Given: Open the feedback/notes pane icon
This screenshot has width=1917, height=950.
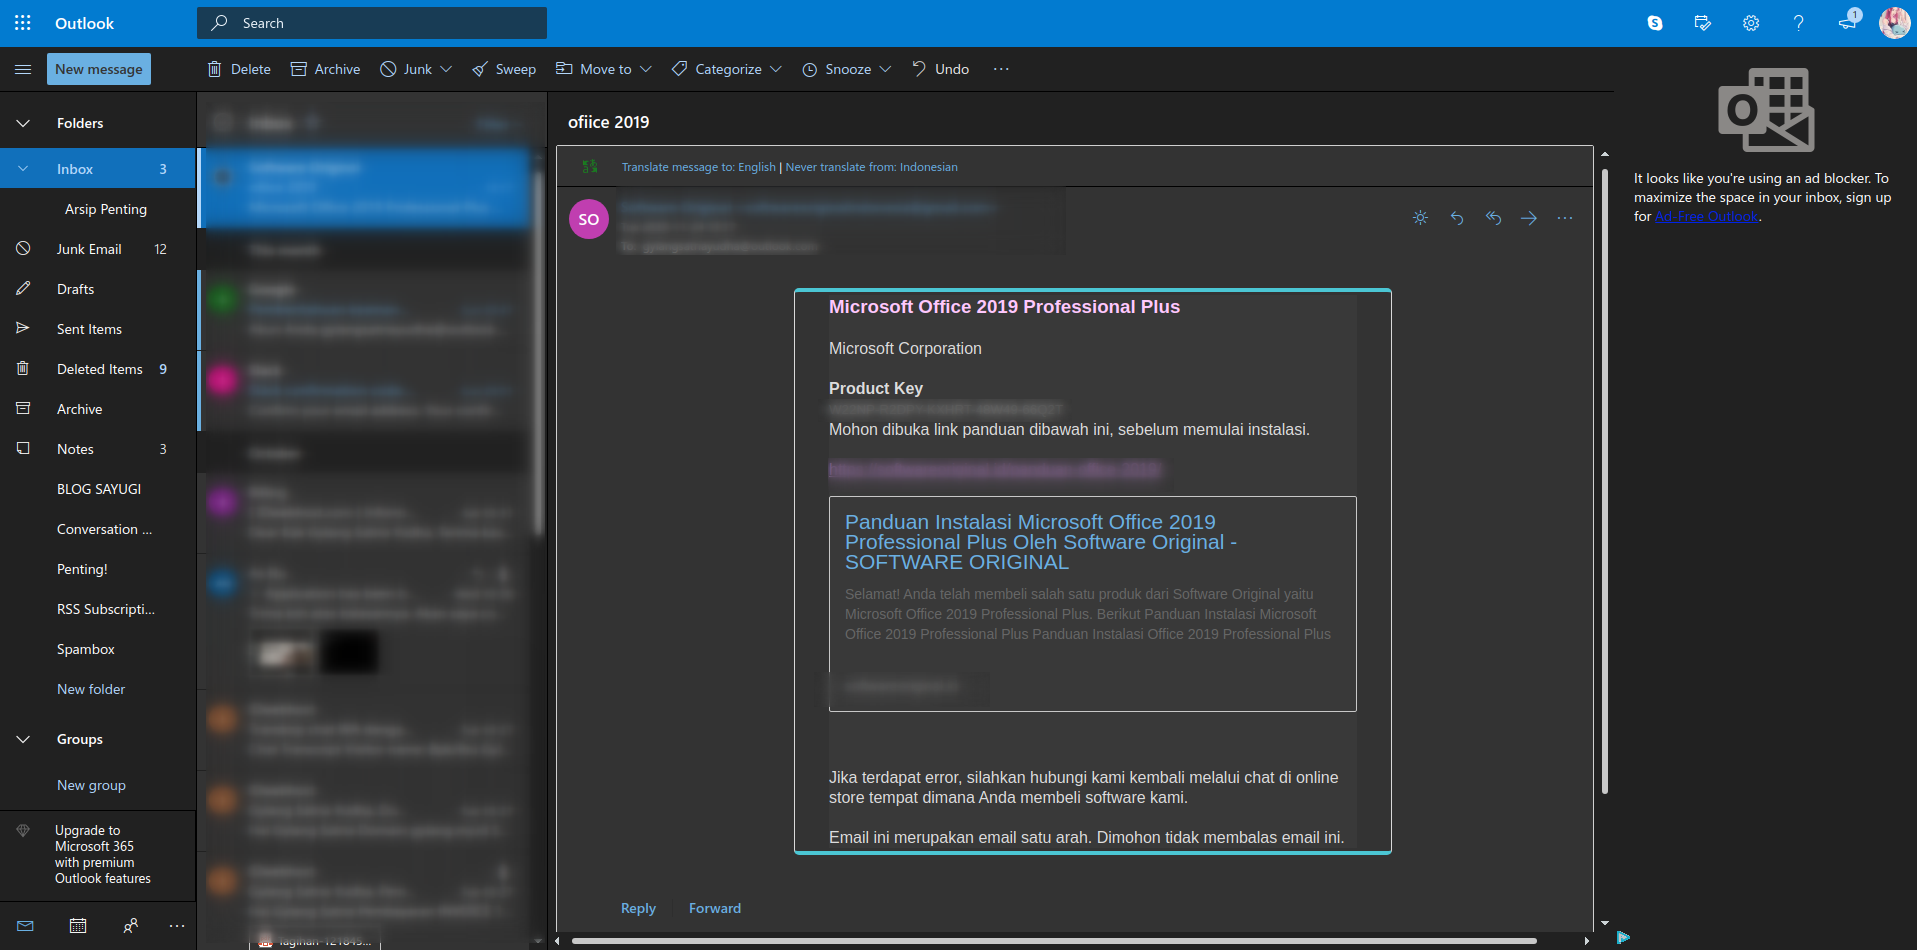Looking at the screenshot, I should 1703,23.
